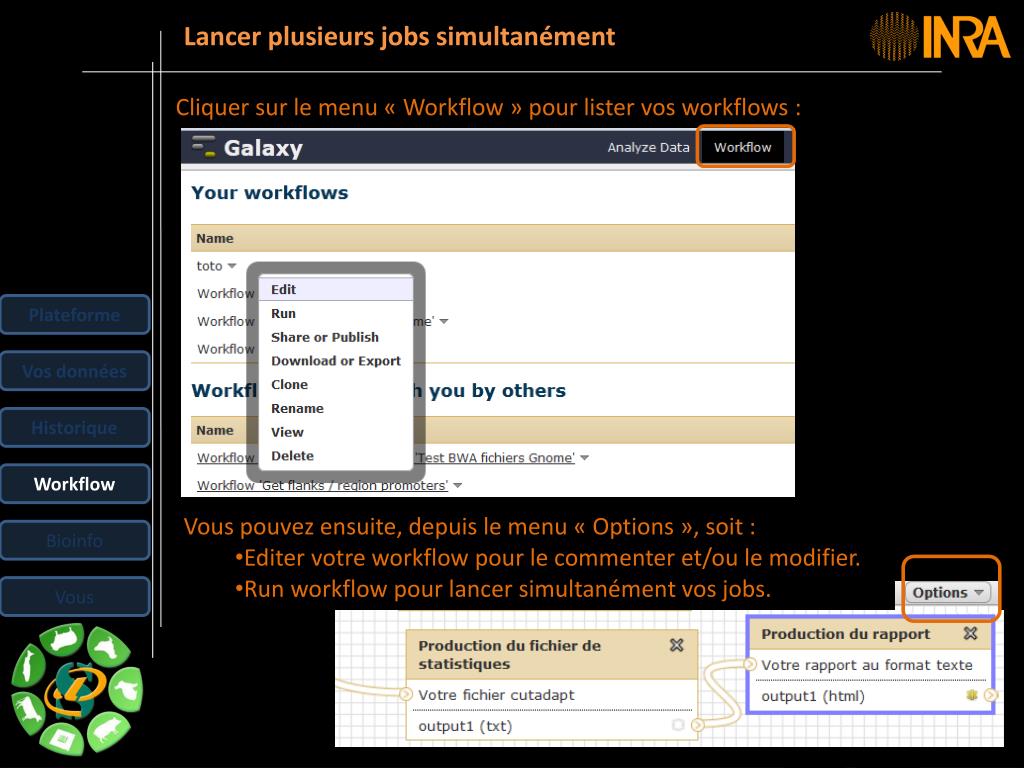1024x768 pixels.
Task: Go to the Bioinfo sidebar section
Action: [74, 541]
